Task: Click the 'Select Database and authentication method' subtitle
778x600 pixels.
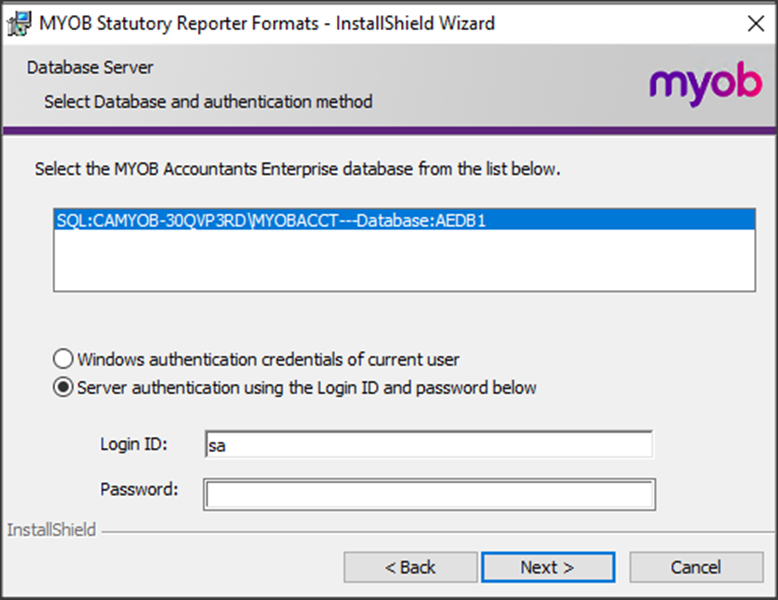Action: (208, 101)
